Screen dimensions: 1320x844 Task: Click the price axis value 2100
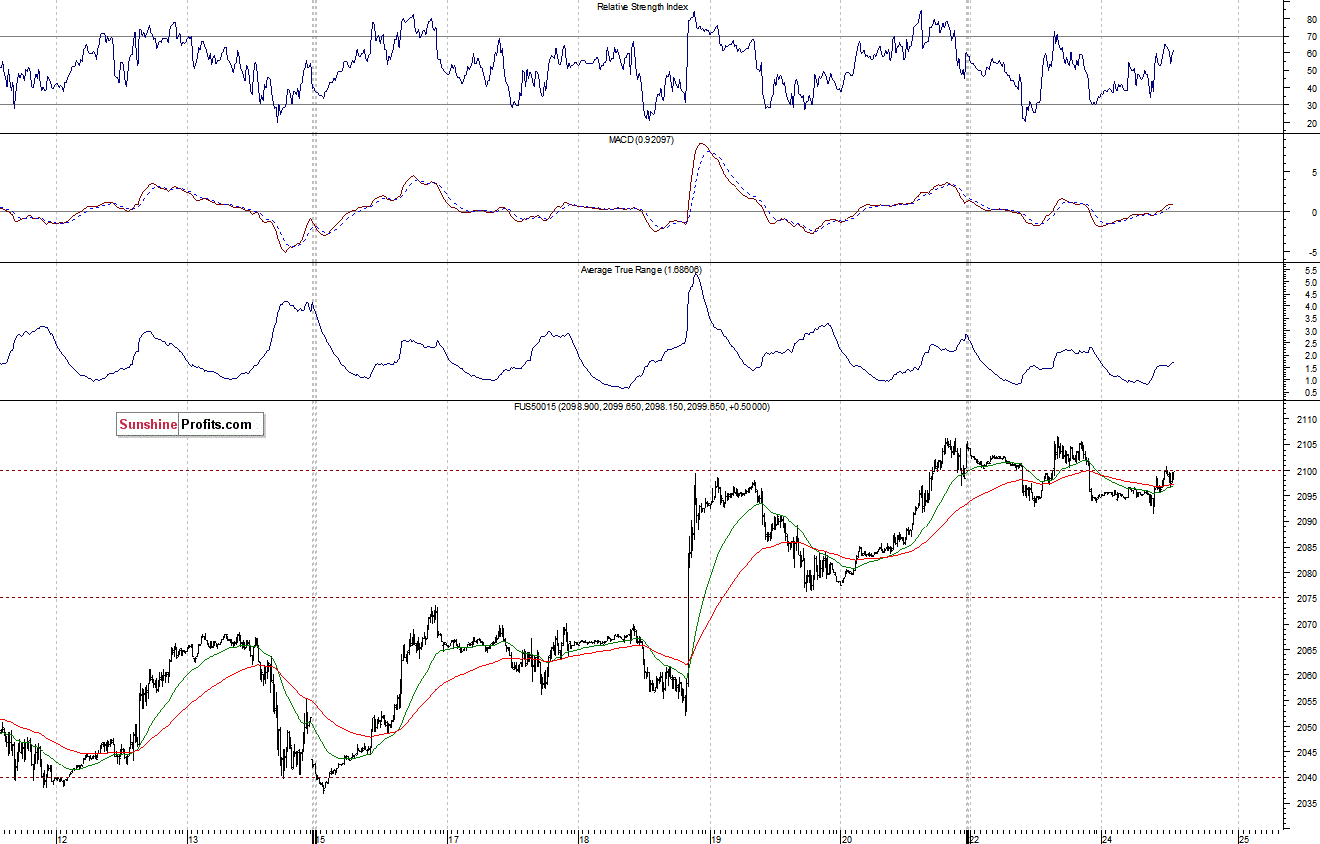coord(1307,471)
